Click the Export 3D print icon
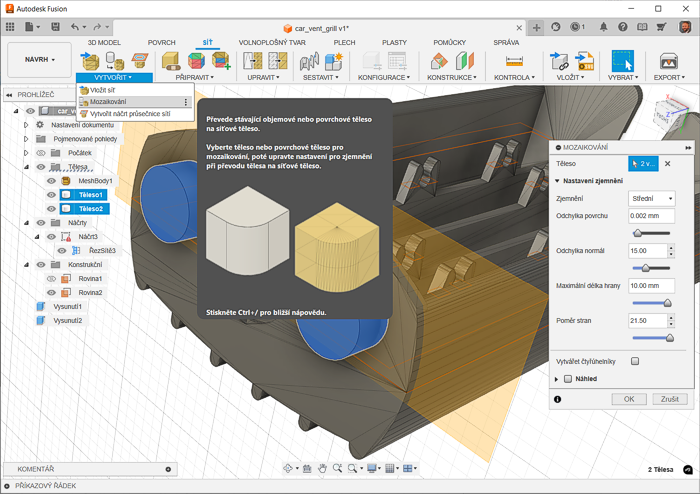Image resolution: width=700 pixels, height=494 pixels. [x=669, y=61]
